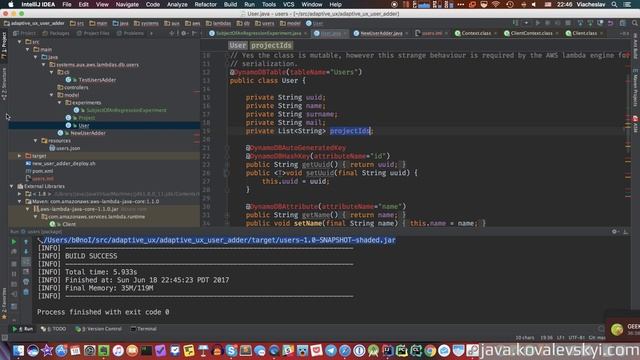Jump down the stack trace in Run panel
Screen dimensions: 640x360
tap(26, 251)
